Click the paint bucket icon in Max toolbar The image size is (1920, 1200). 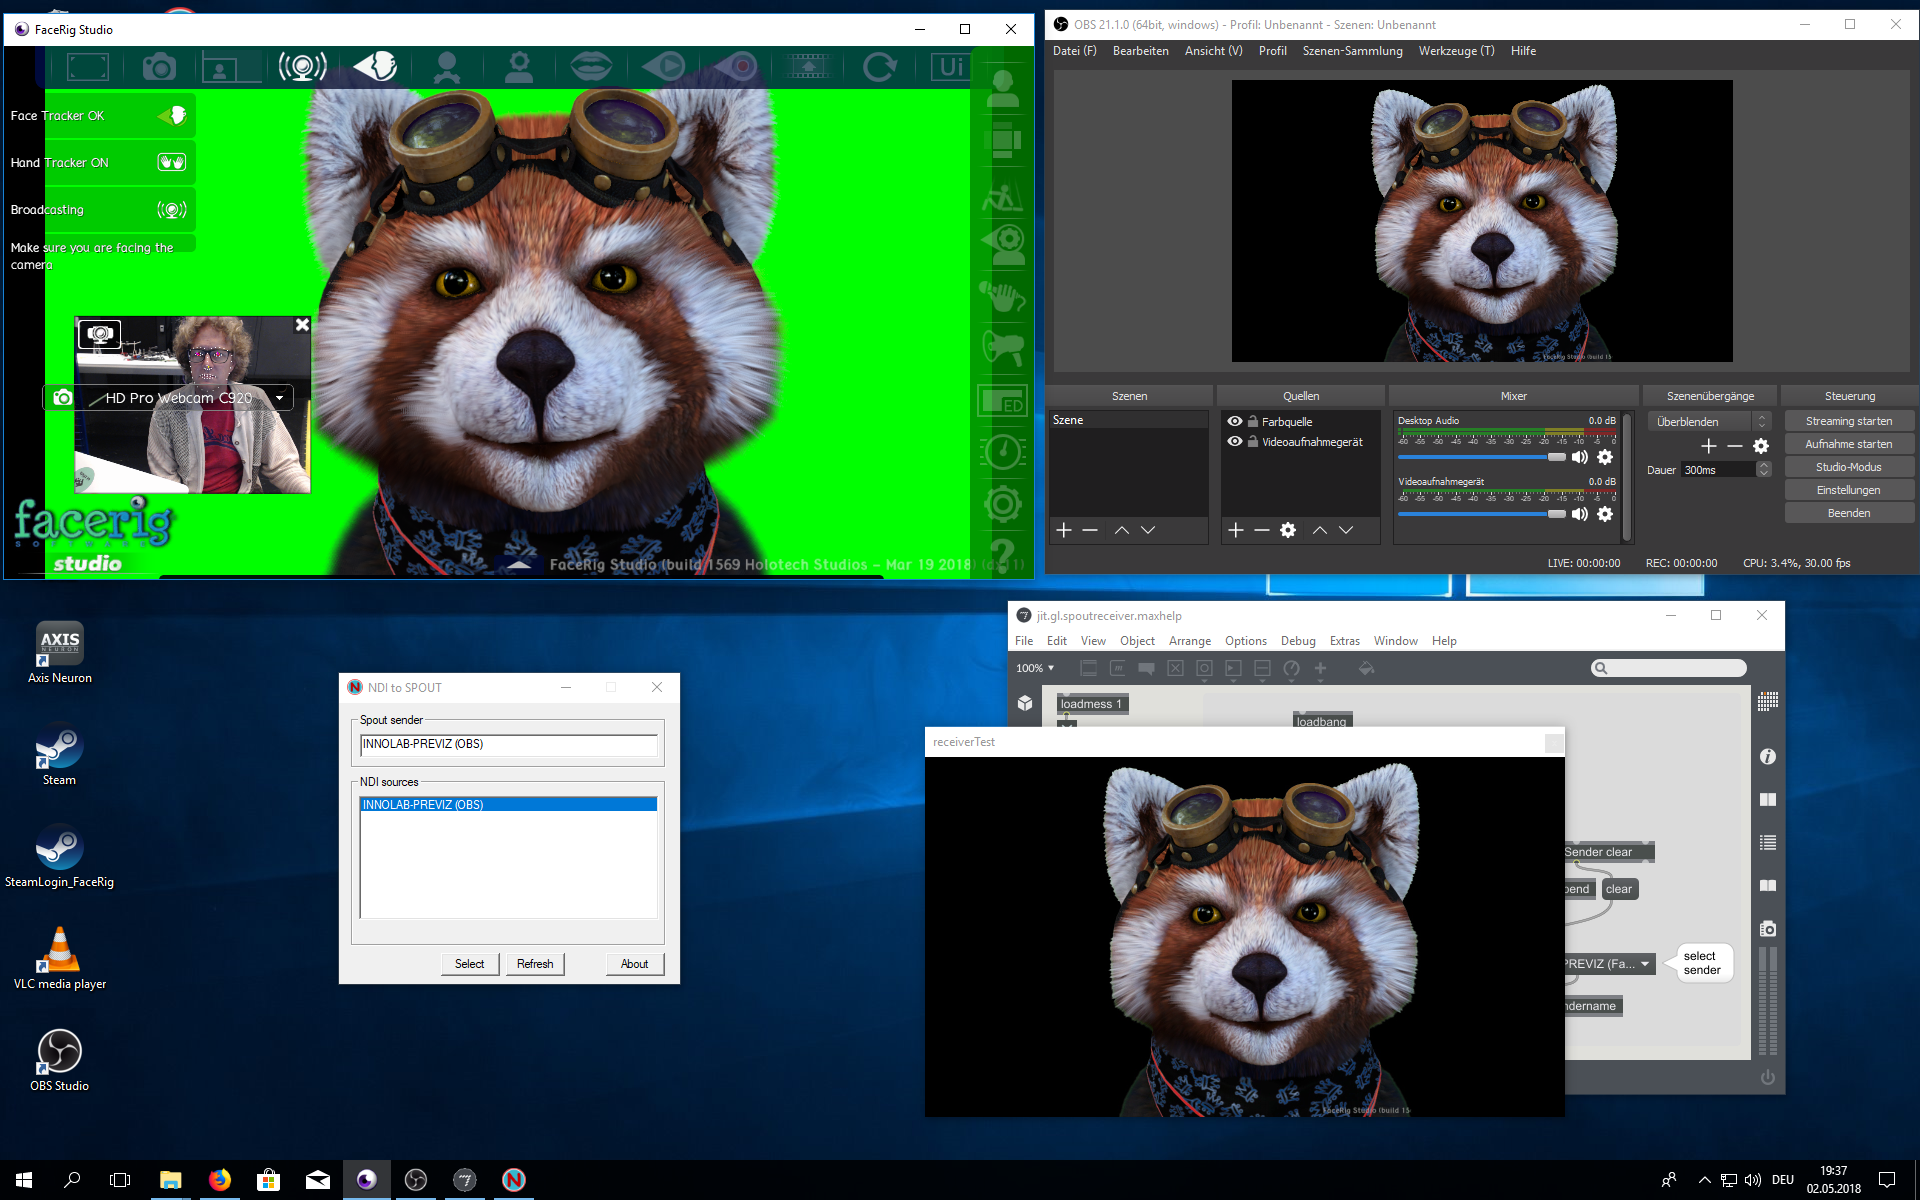tap(1366, 668)
